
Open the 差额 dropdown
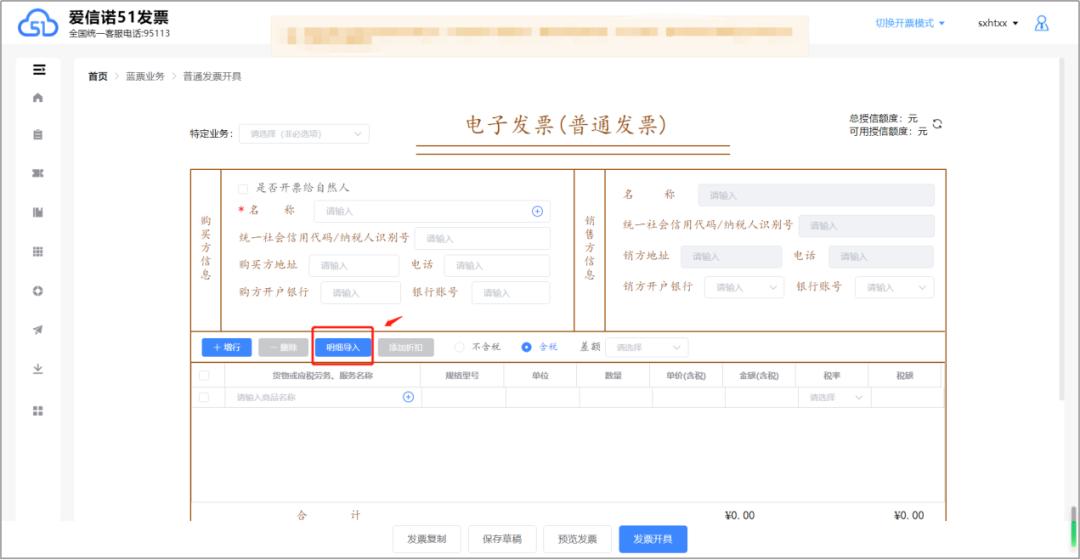647,347
